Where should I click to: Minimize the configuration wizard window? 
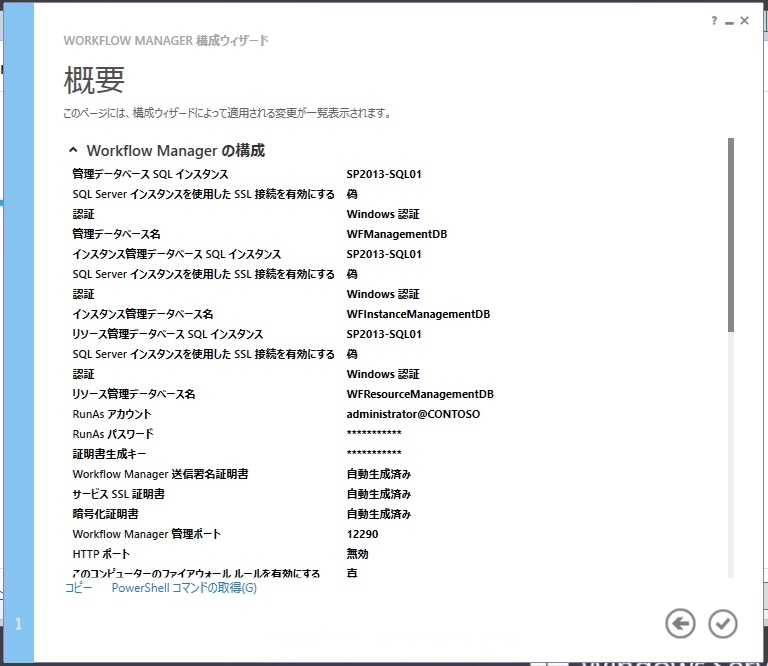(729, 22)
